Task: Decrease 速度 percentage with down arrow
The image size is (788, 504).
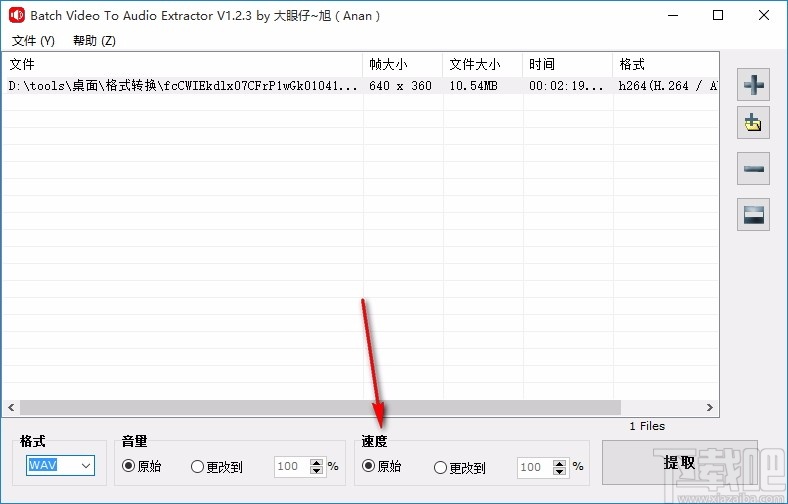Action: [559, 472]
